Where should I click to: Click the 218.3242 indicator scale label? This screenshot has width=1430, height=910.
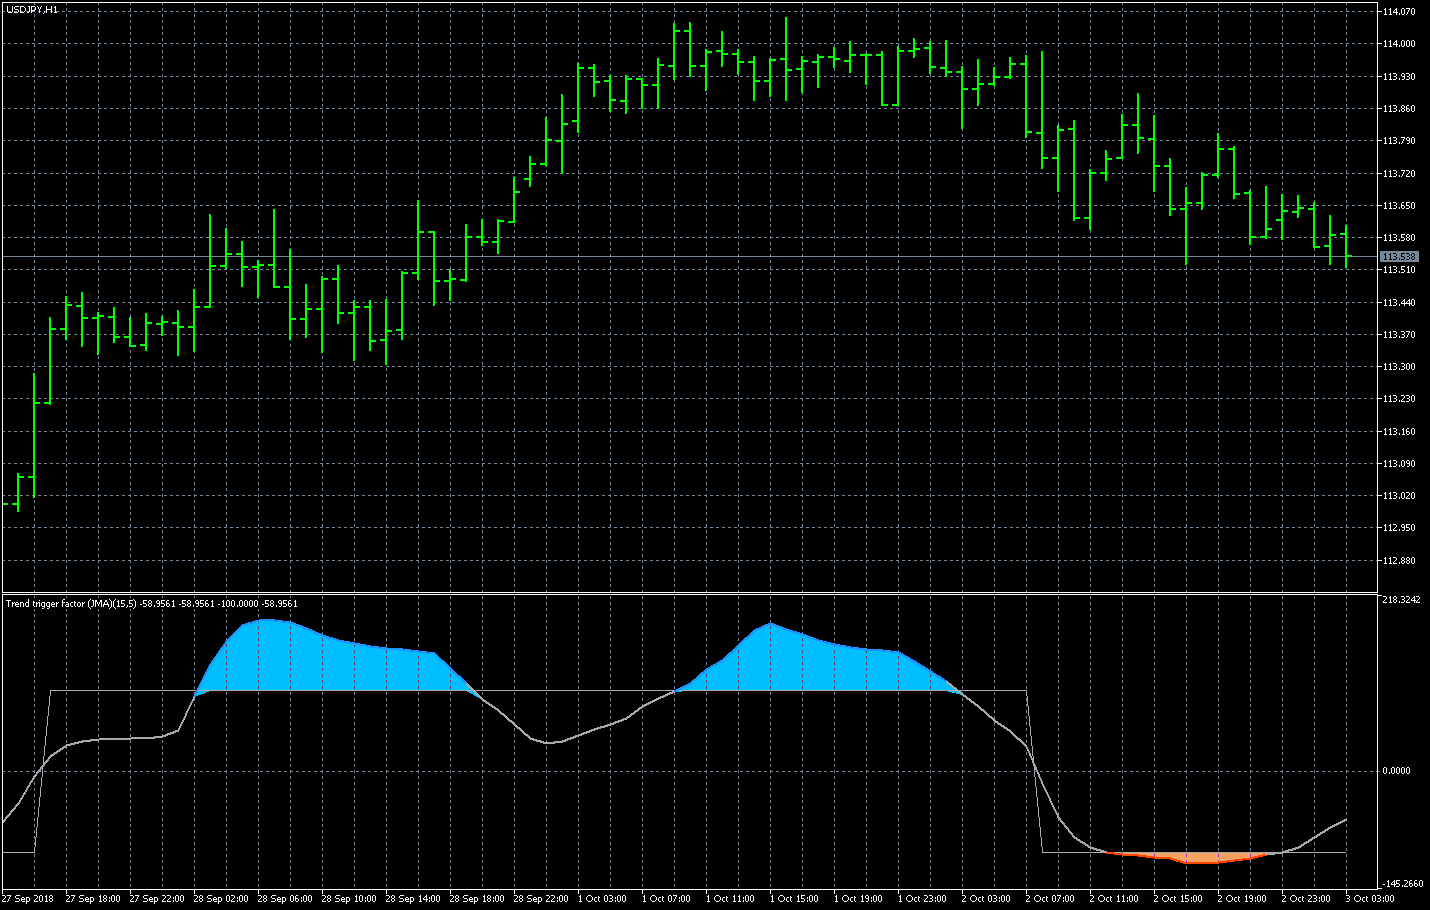[x=1401, y=600]
